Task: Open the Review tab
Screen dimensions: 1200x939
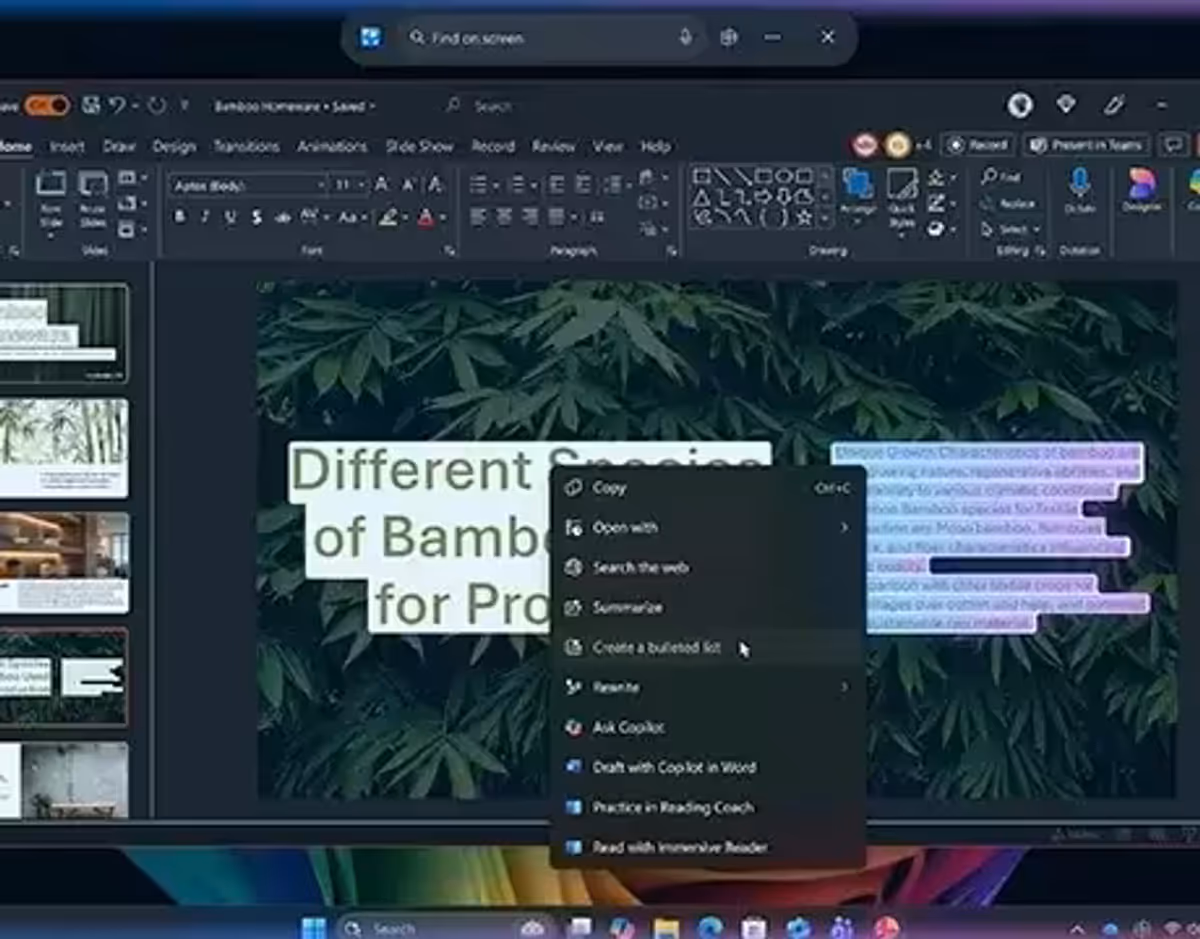Action: (553, 146)
